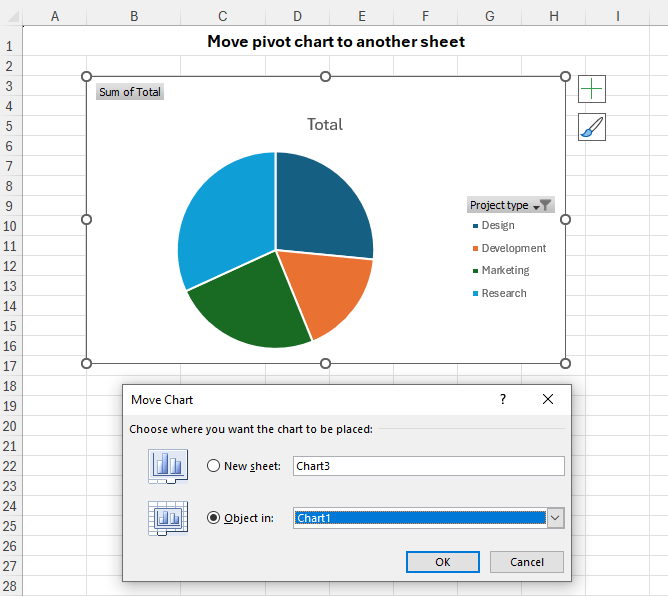Click the chart's top-left resize handle
Image resolution: width=668 pixels, height=596 pixels.
click(x=86, y=76)
